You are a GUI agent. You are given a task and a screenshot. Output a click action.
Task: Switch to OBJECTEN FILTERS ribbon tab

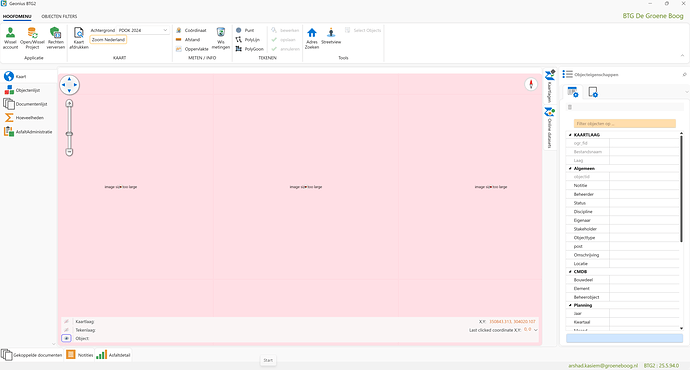(x=59, y=16)
